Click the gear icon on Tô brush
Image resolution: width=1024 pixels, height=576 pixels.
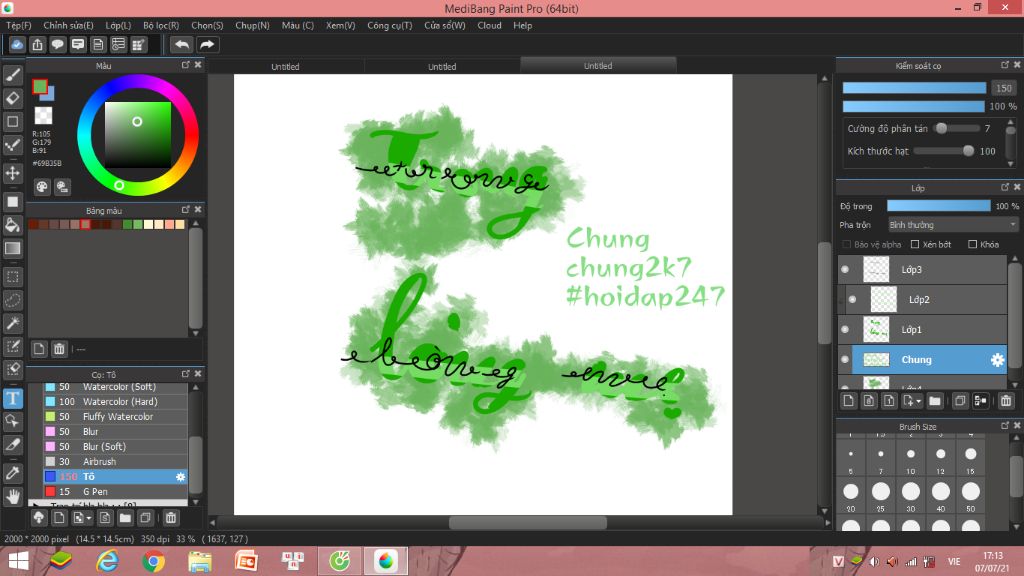coord(180,477)
